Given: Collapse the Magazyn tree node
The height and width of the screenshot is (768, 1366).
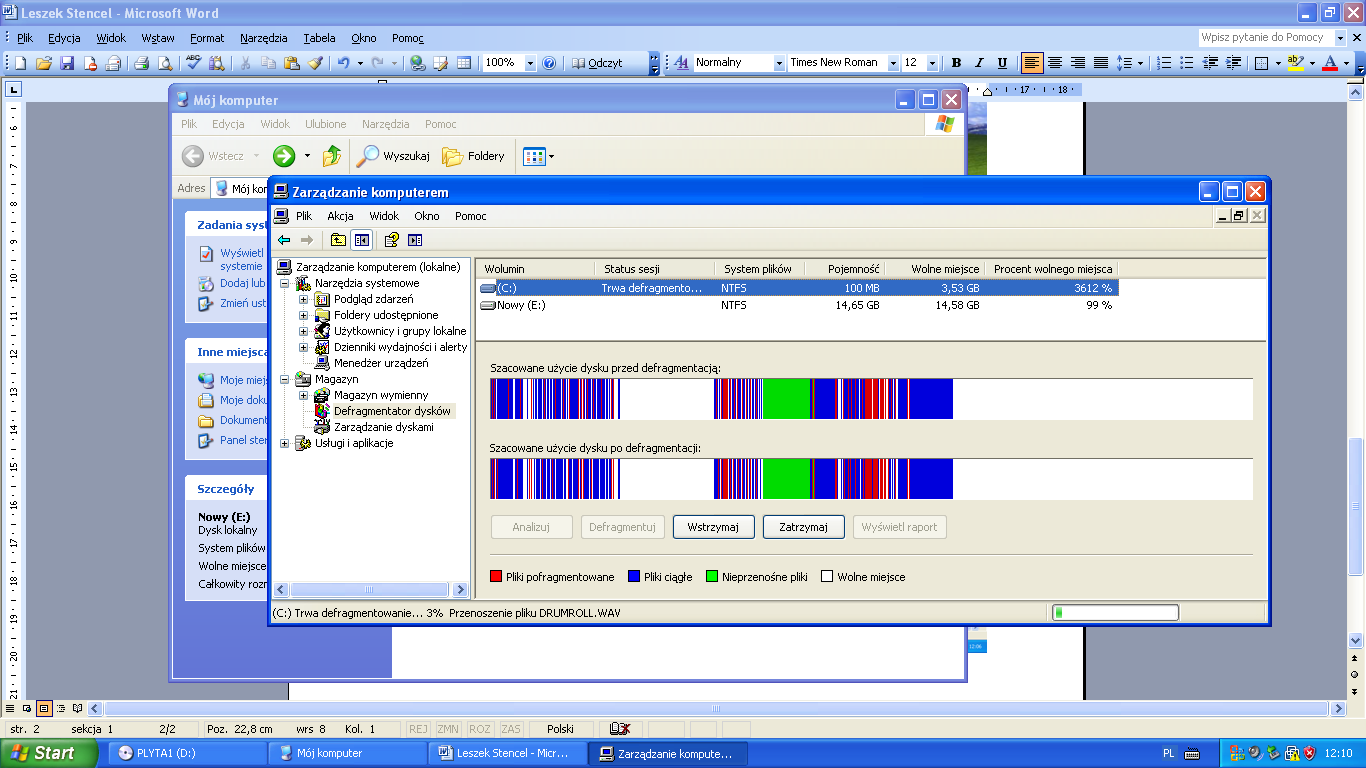Looking at the screenshot, I should click(x=285, y=379).
